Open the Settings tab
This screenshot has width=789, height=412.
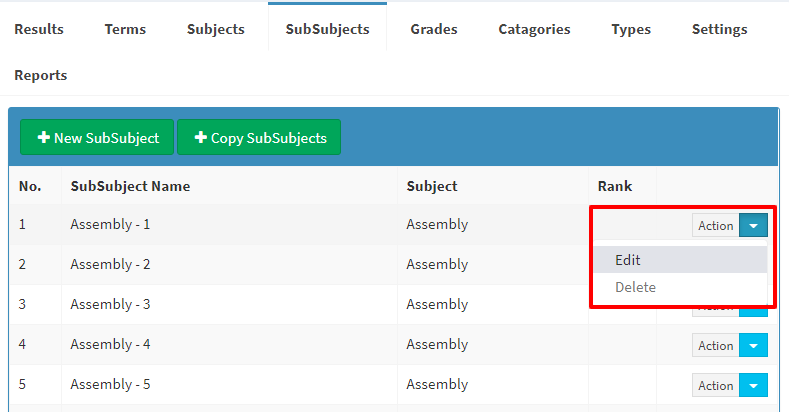pos(719,29)
